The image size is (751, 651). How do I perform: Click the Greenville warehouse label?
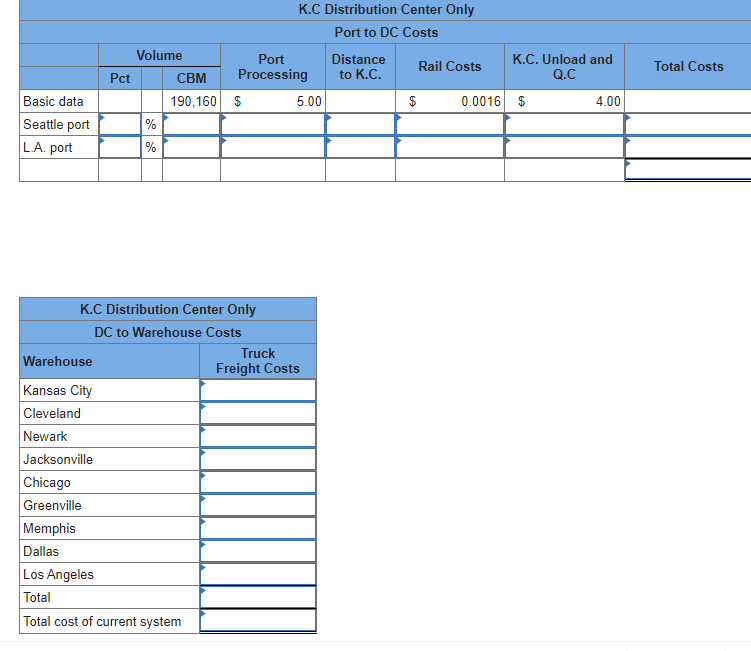click(52, 505)
